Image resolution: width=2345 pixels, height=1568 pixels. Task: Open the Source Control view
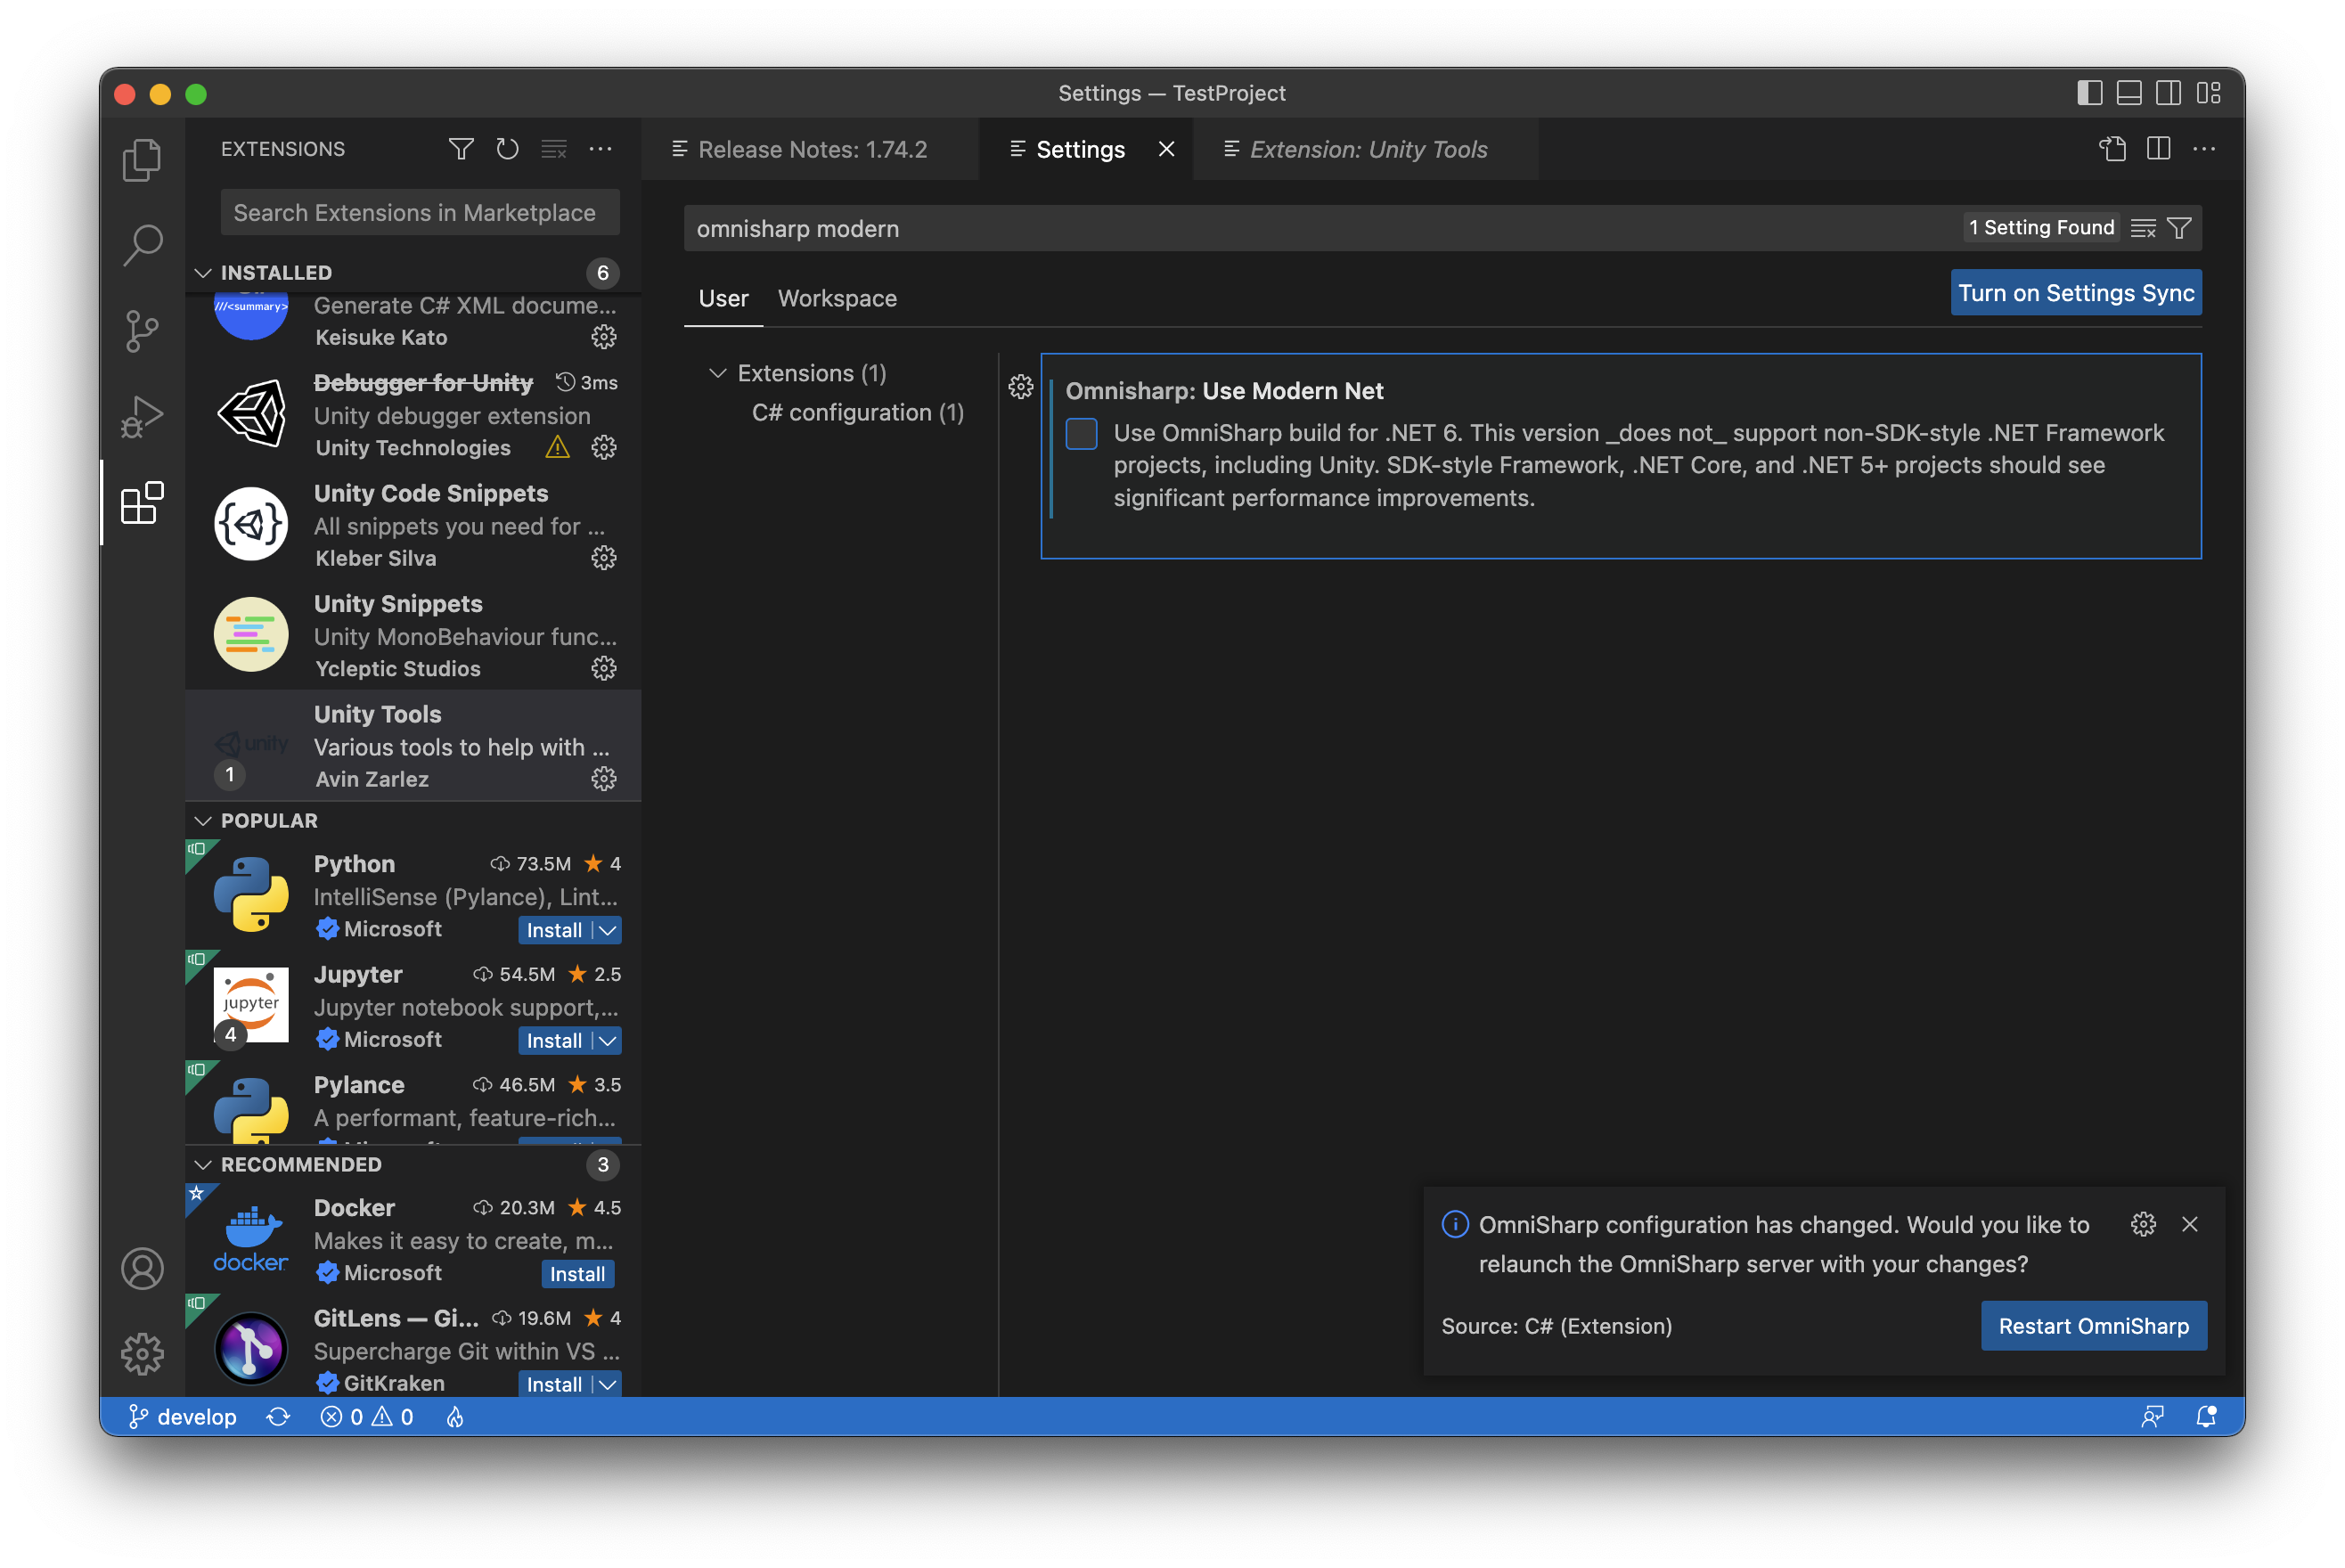(x=142, y=330)
